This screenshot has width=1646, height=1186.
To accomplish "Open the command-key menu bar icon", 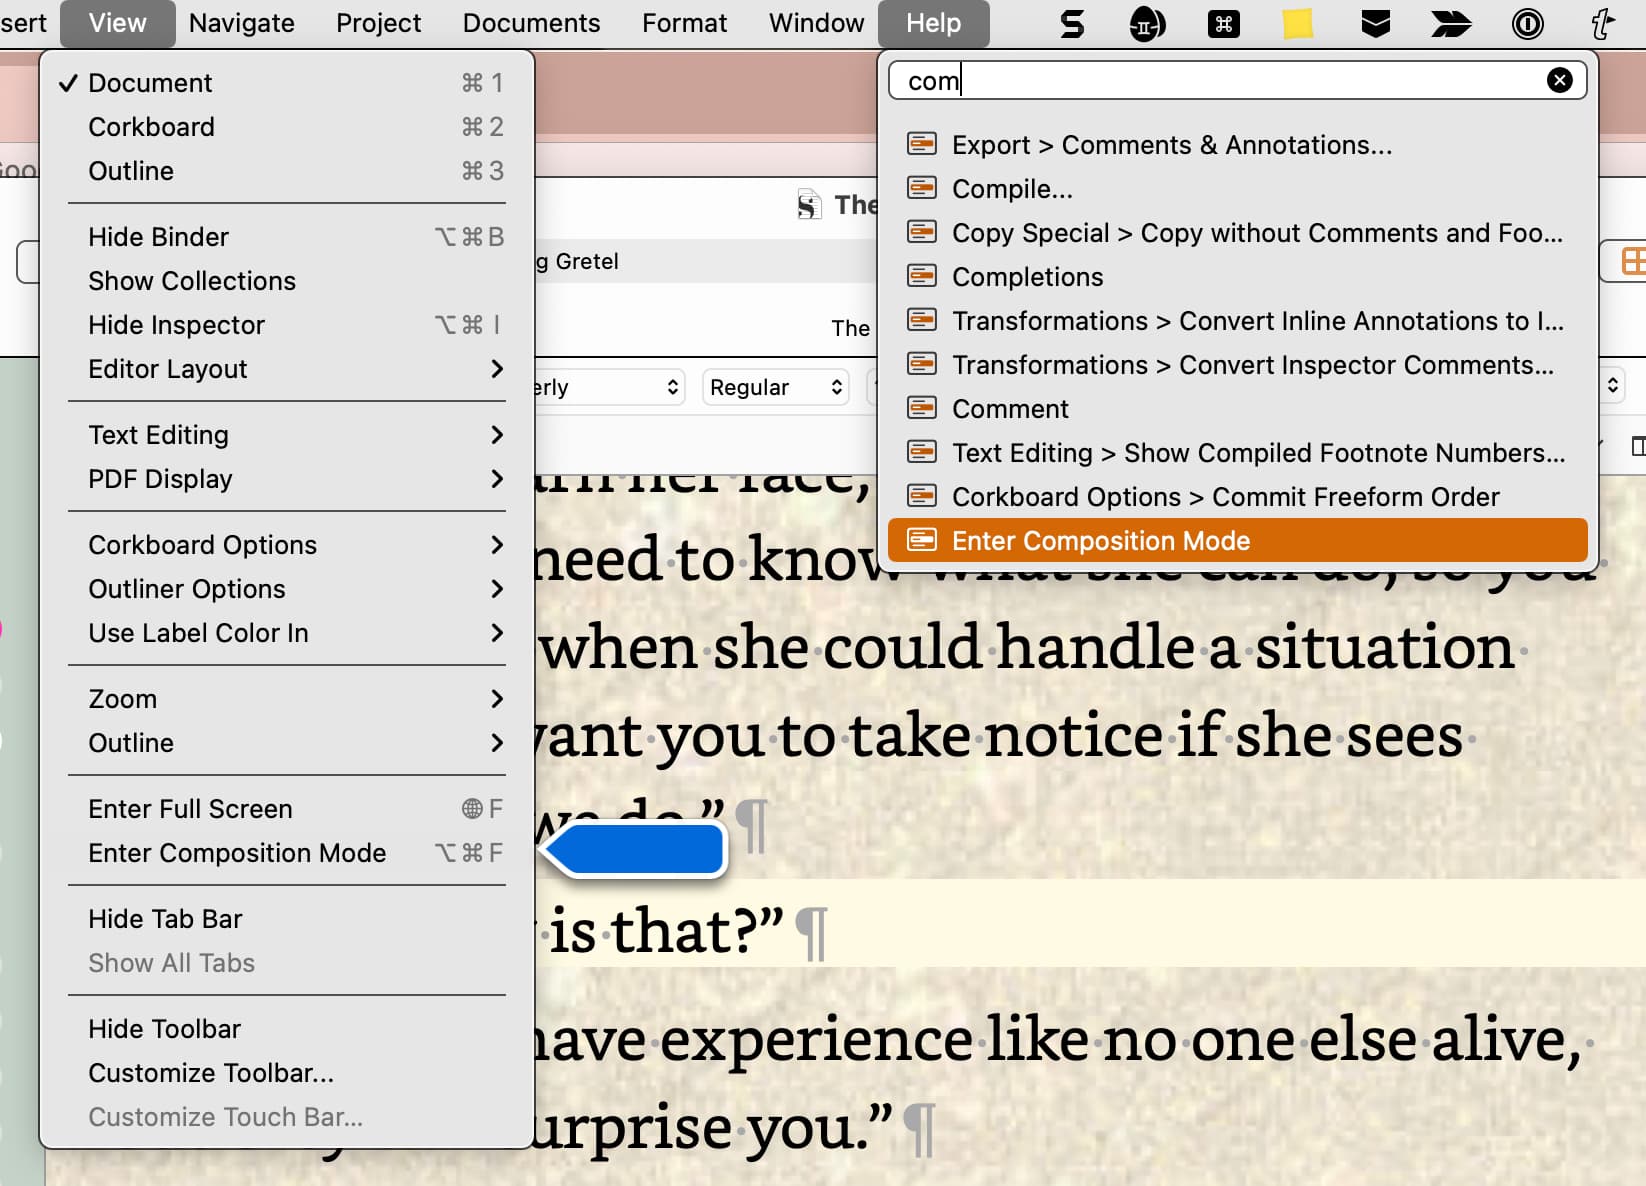I will pos(1223,23).
